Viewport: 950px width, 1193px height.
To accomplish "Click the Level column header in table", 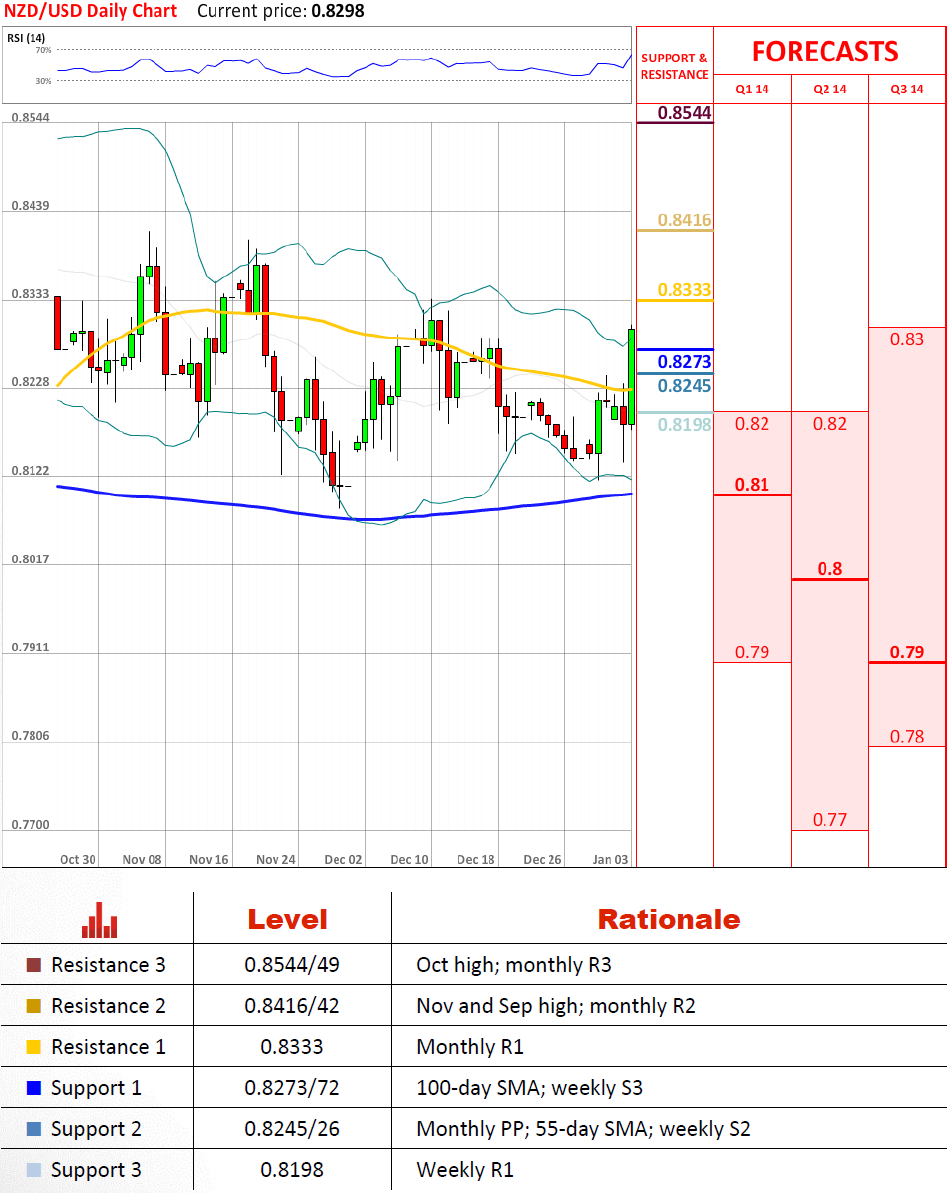I will pyautogui.click(x=287, y=919).
